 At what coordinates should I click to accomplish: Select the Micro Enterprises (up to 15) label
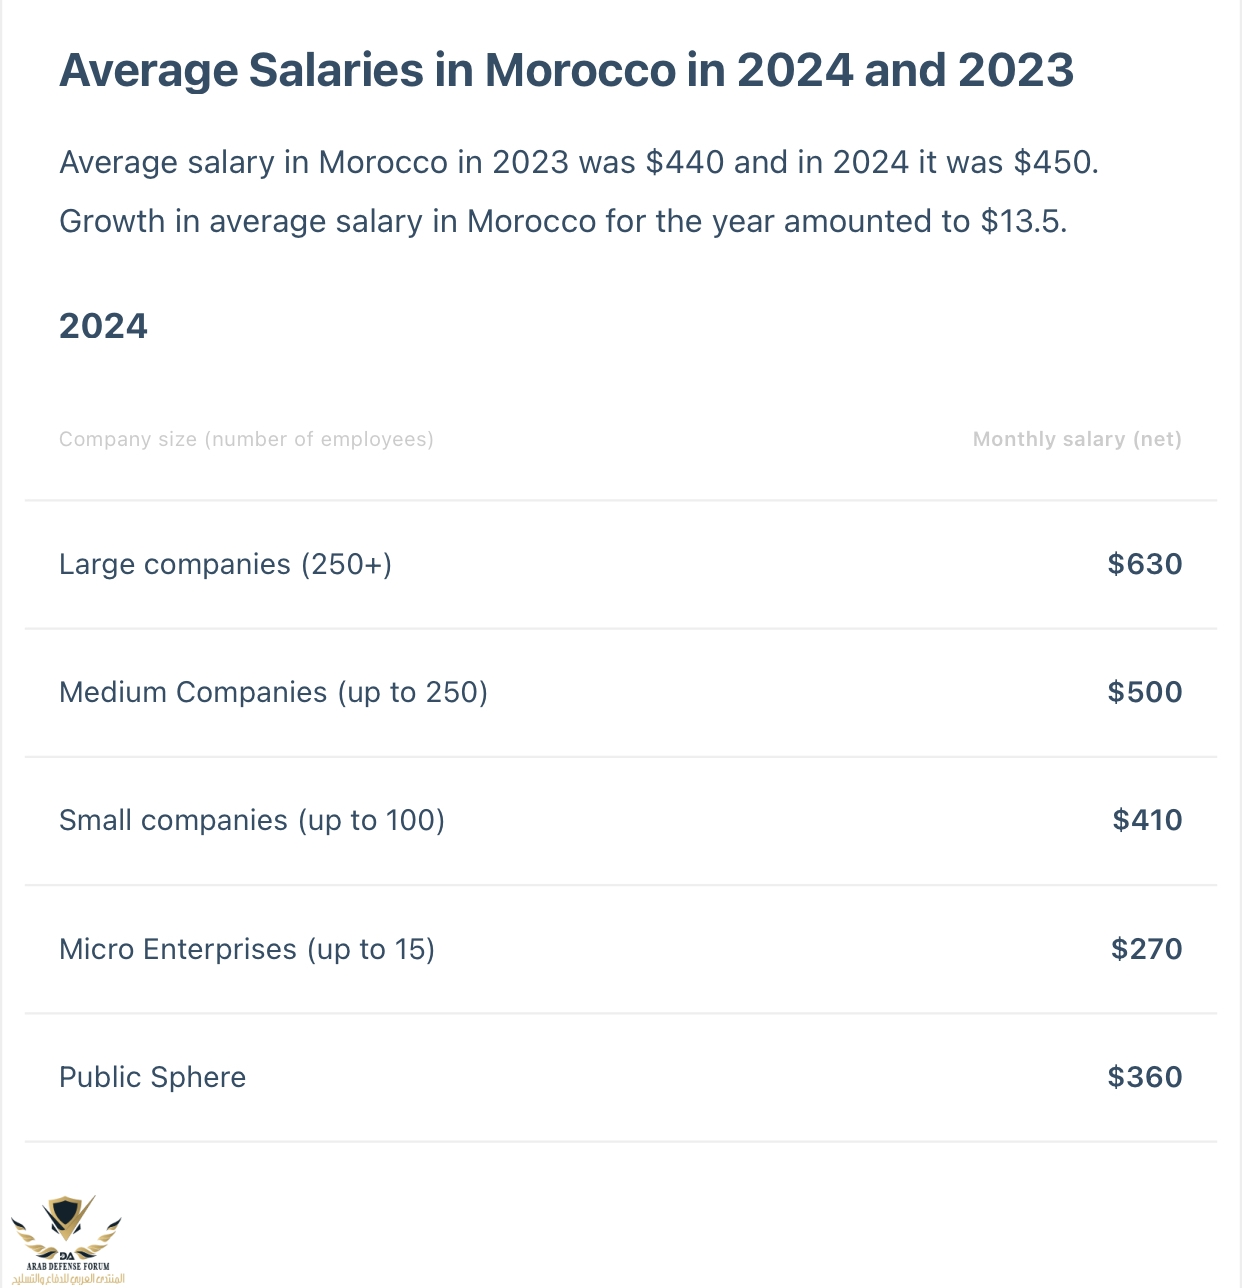point(247,949)
